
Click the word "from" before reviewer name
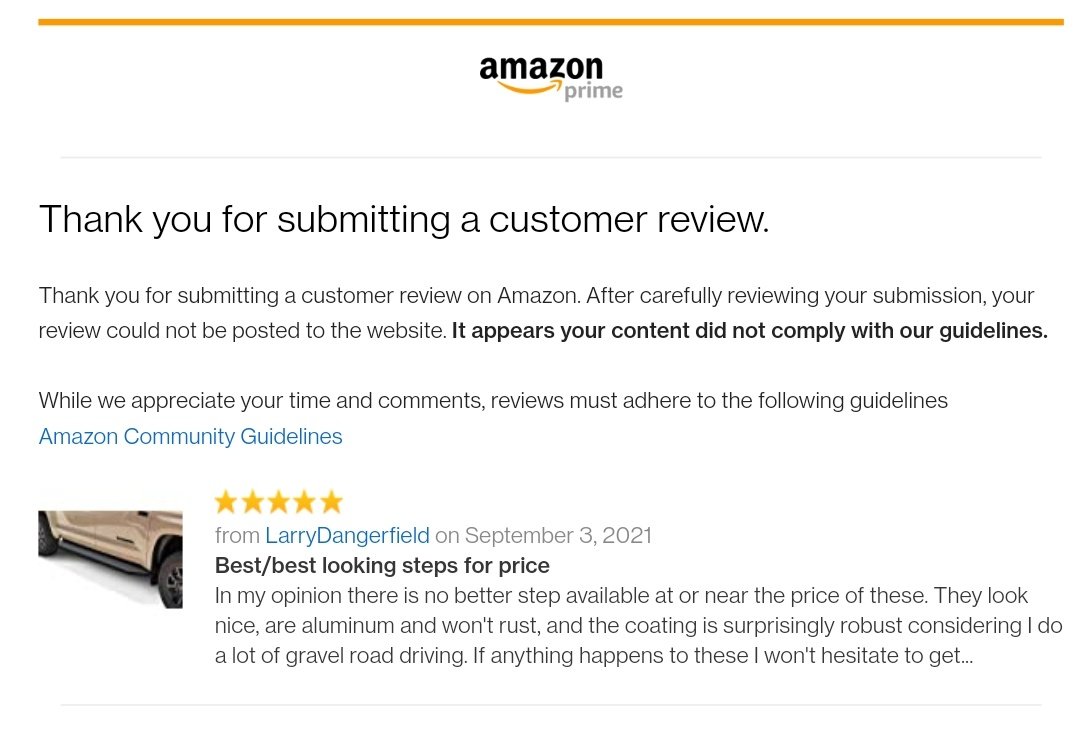tap(237, 535)
